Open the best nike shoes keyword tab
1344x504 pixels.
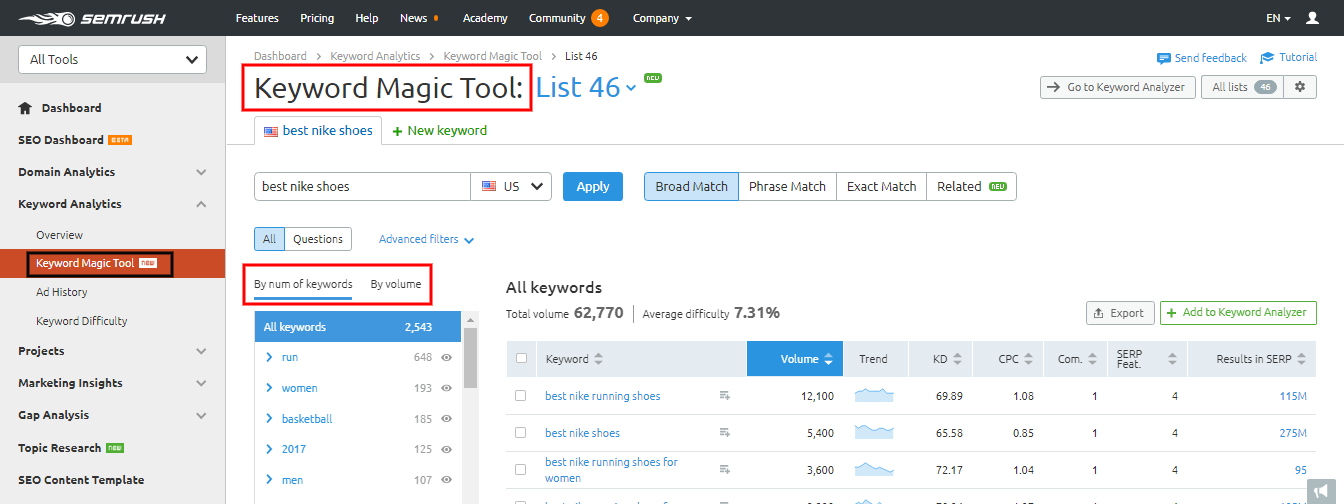[x=318, y=130]
